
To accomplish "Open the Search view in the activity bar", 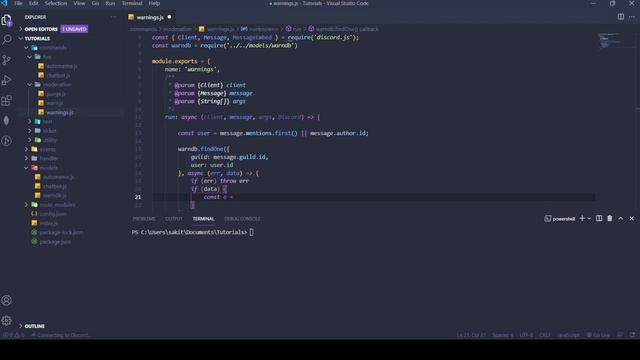I will click(7, 40).
